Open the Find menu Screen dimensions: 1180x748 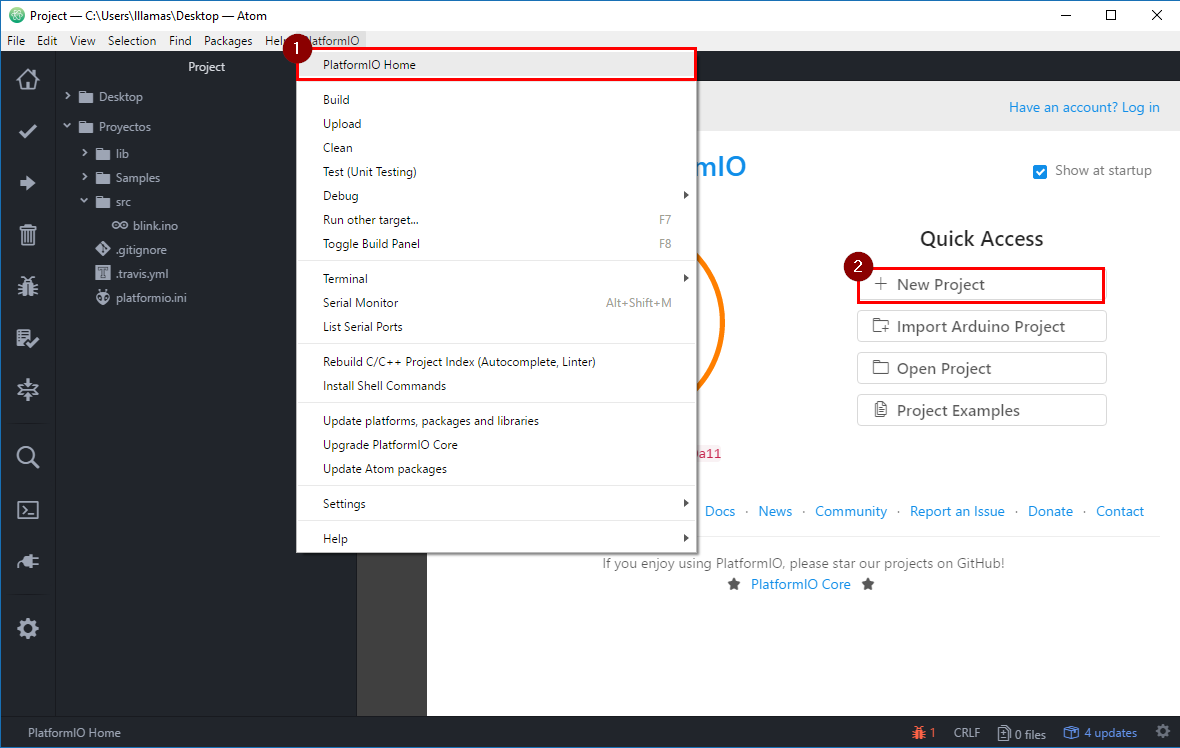pos(180,41)
